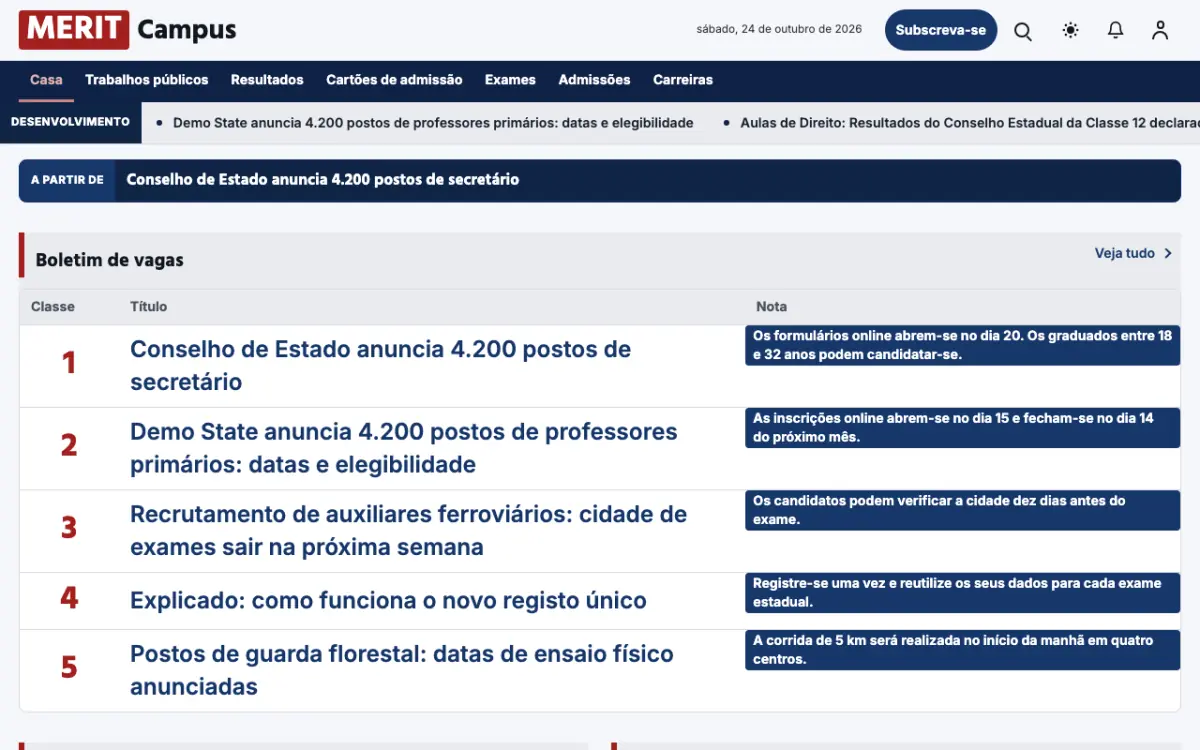Click the A PARTIR DE label

coord(67,180)
